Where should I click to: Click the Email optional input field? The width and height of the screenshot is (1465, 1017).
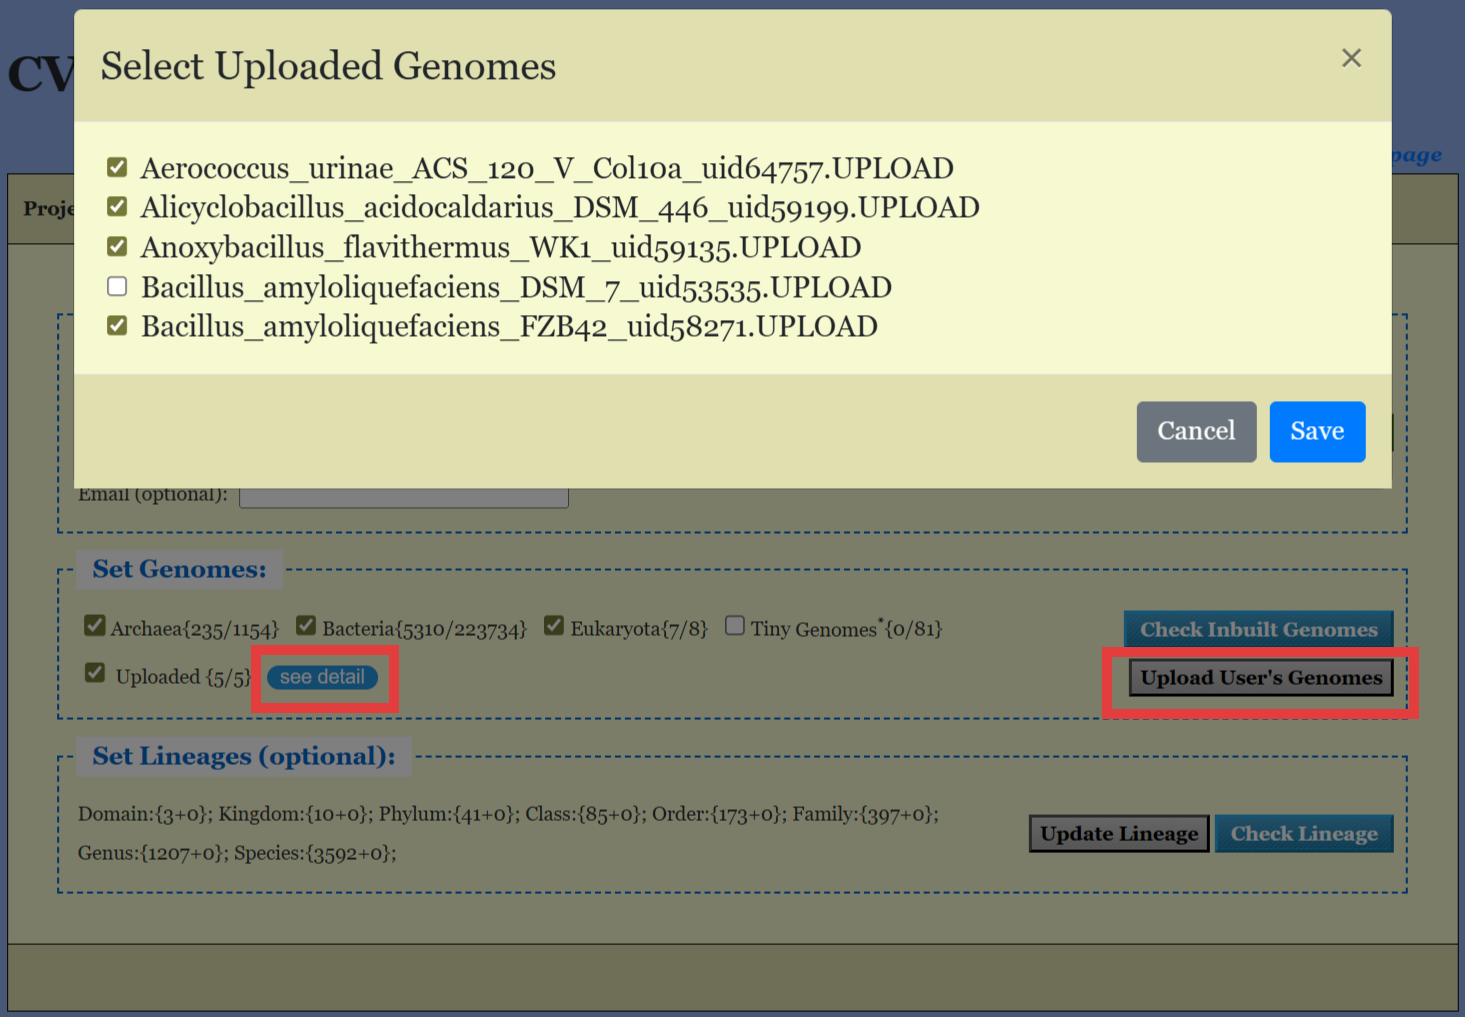[x=404, y=498]
